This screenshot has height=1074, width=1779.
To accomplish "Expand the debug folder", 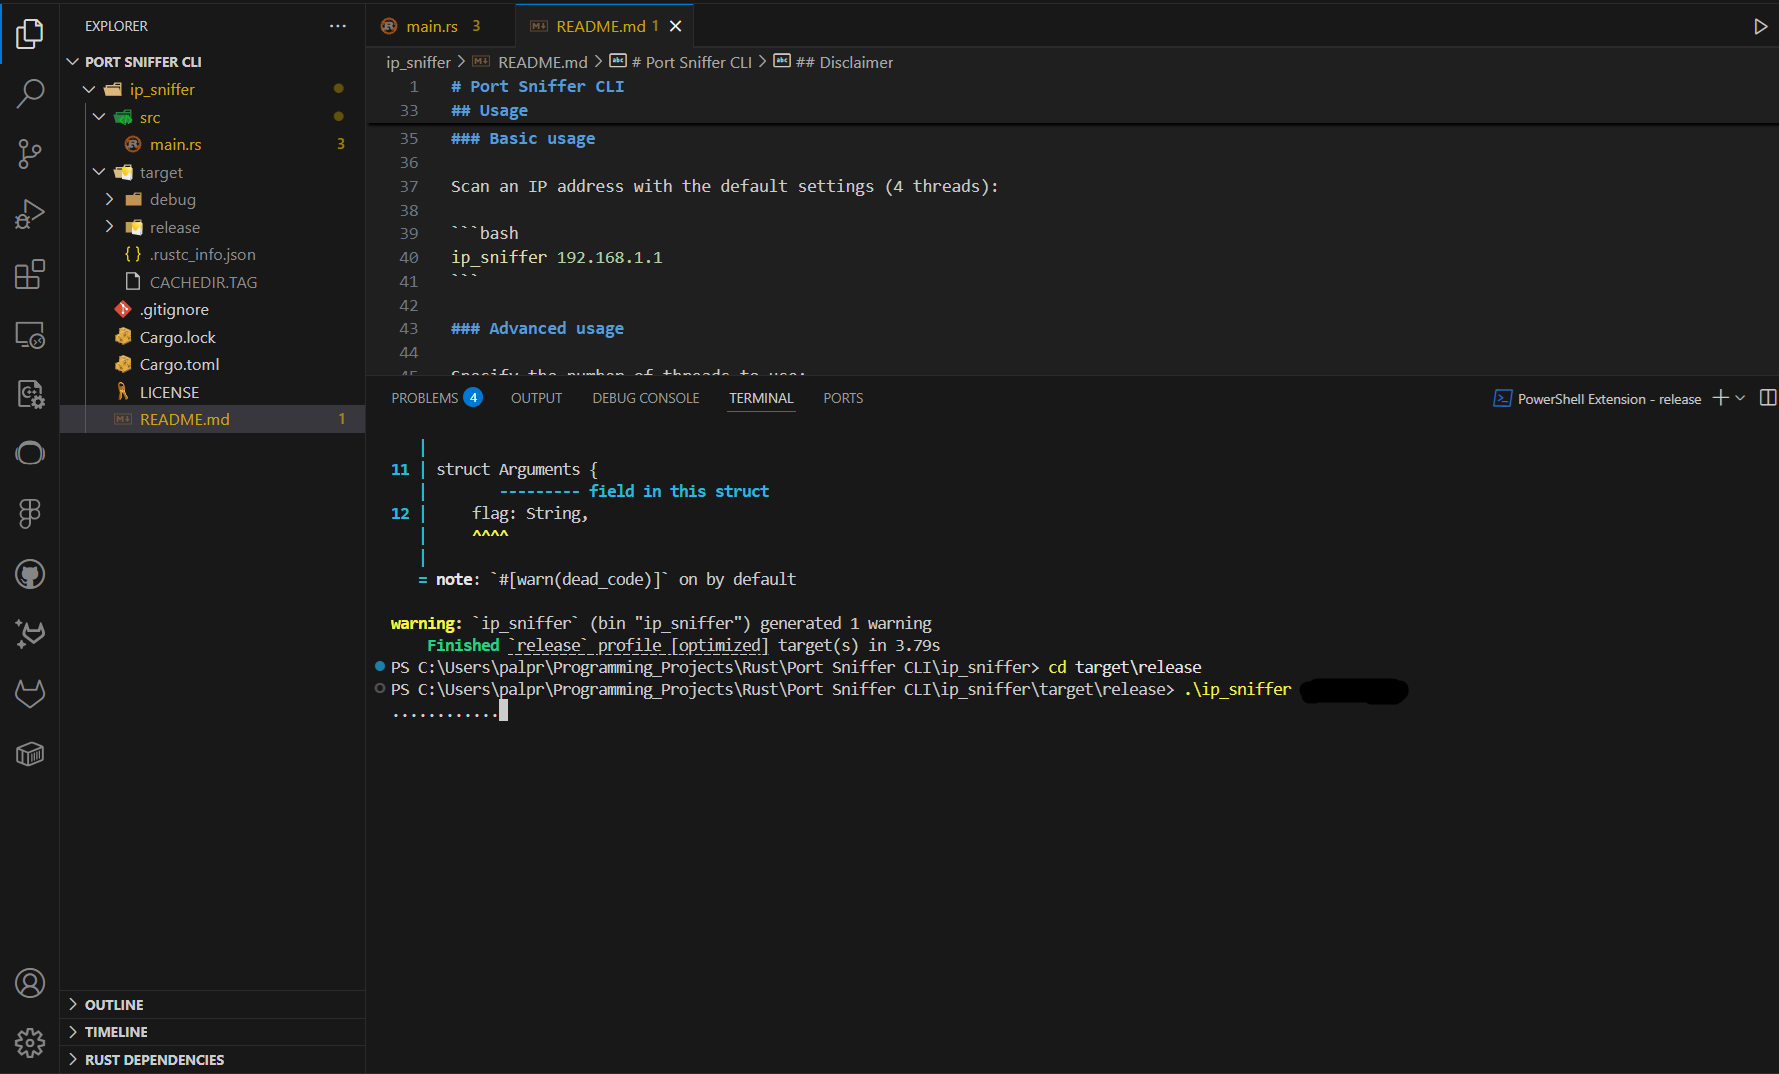I will (111, 199).
